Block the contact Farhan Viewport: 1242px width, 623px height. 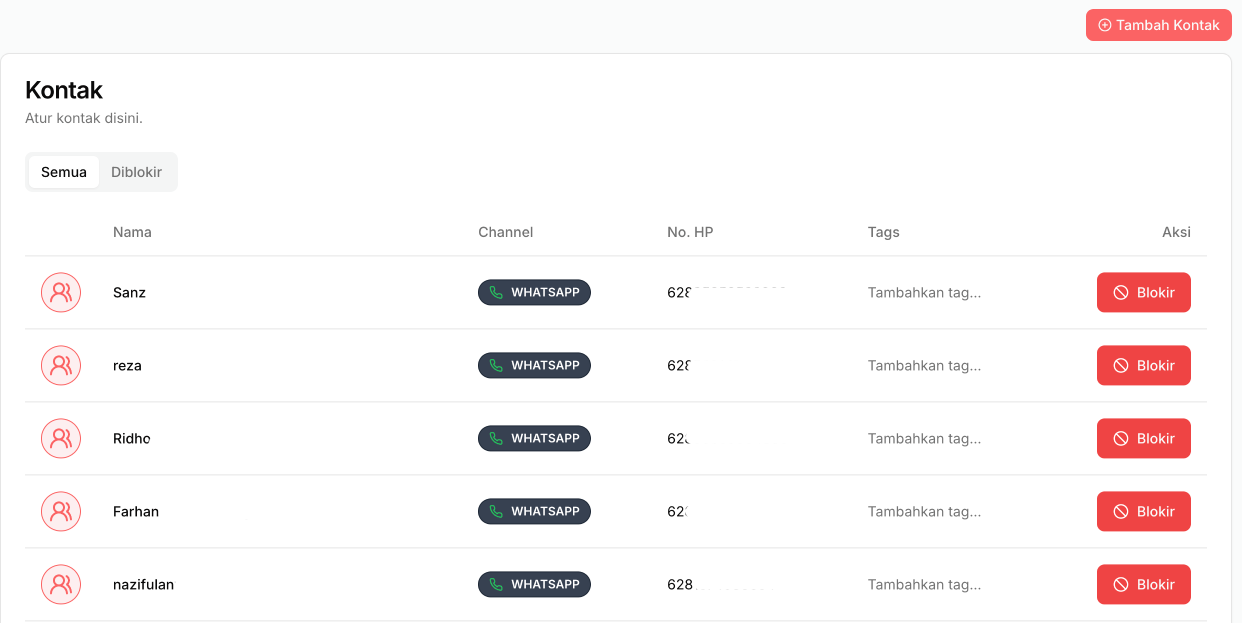click(x=1143, y=511)
